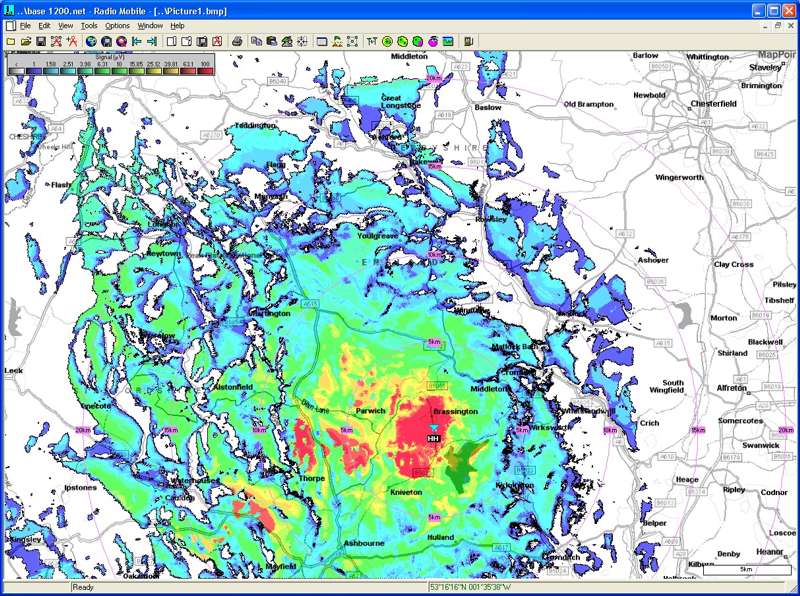800x596 pixels.
Task: Click the New networks folder icon
Action: click(11, 41)
